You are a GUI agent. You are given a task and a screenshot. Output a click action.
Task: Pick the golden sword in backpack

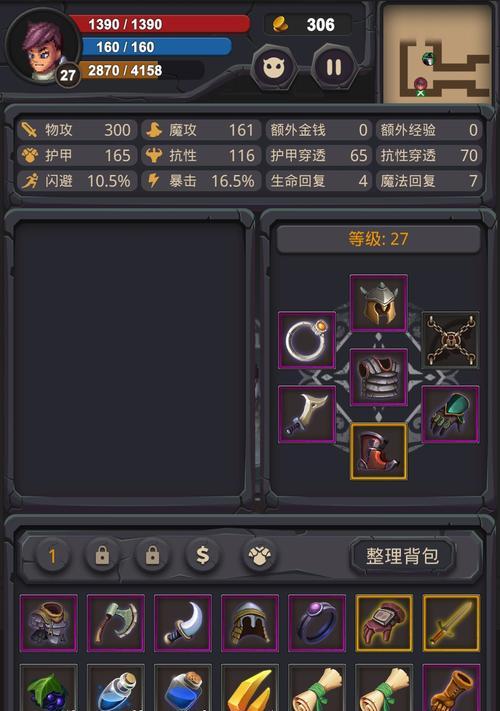[x=451, y=623]
